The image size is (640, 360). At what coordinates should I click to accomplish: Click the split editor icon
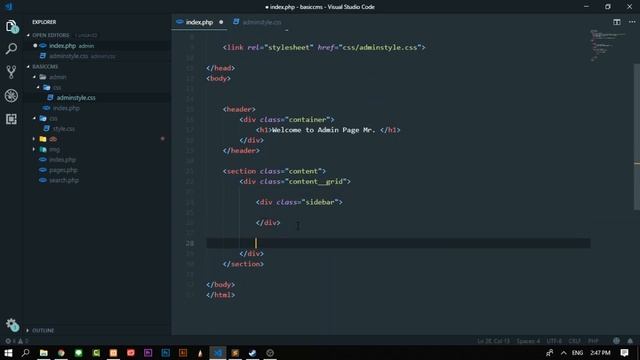[x=617, y=22]
